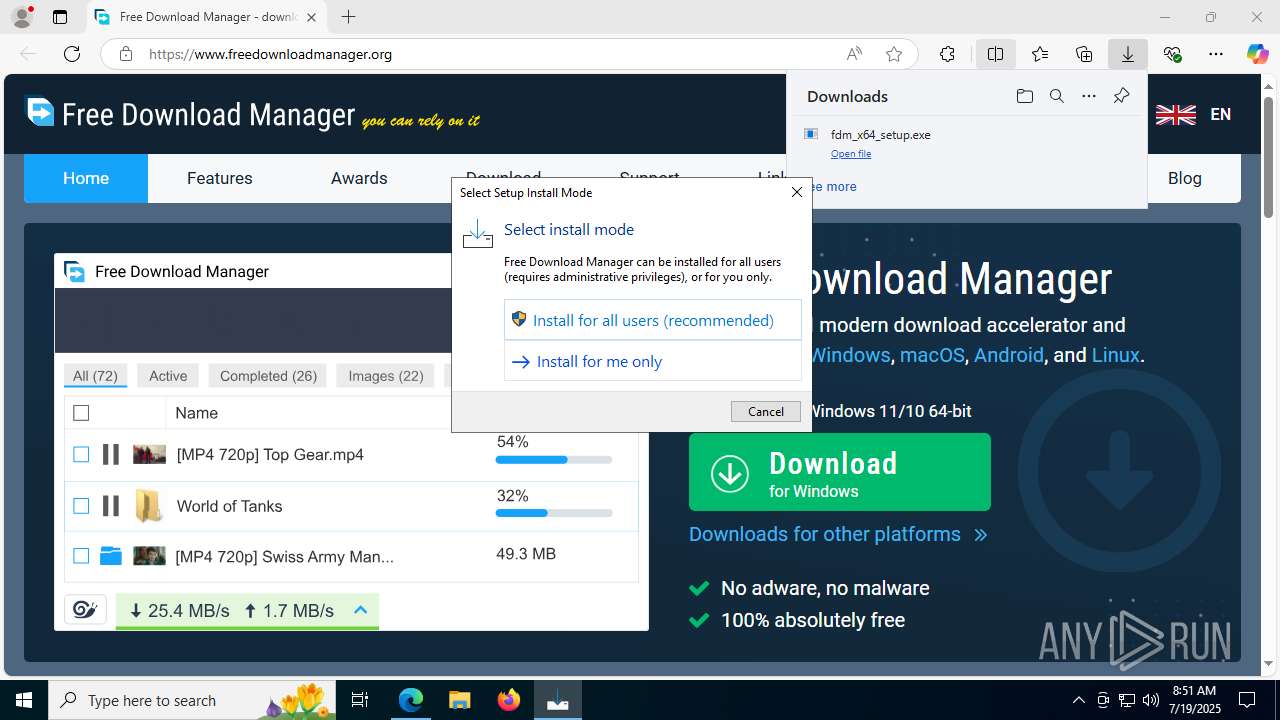Click Open file link under fdm_x64_setup.exe
The image size is (1280, 720).
click(x=851, y=154)
